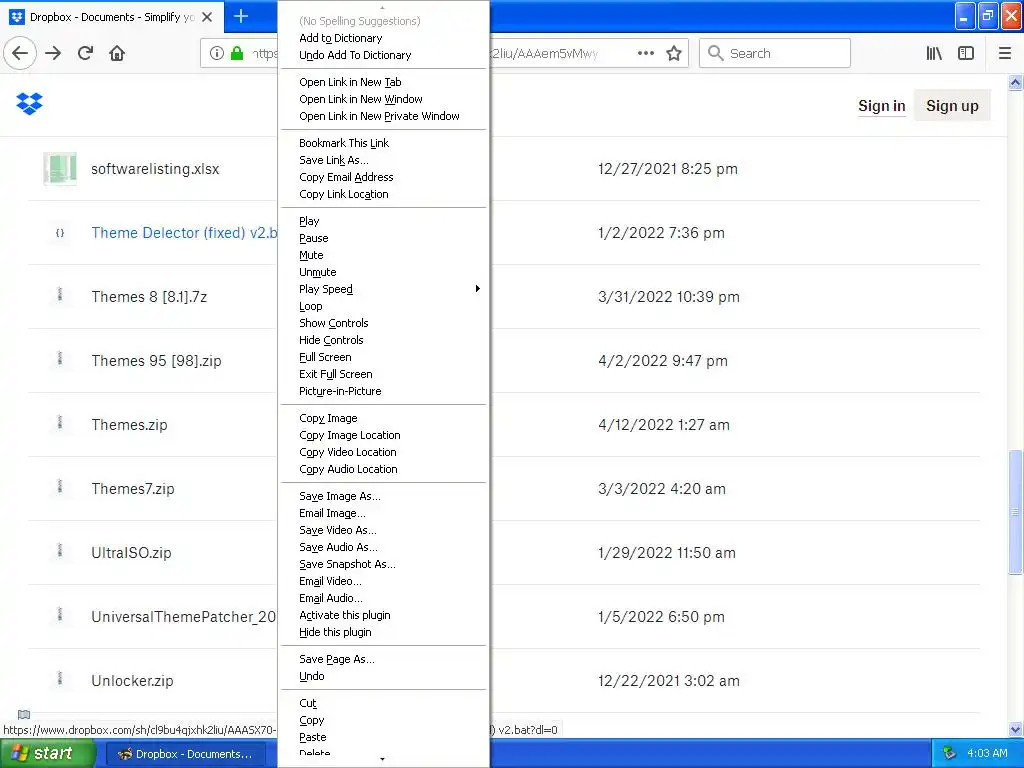This screenshot has width=1024, height=768.
Task: Click the Sign in link
Action: pos(882,106)
